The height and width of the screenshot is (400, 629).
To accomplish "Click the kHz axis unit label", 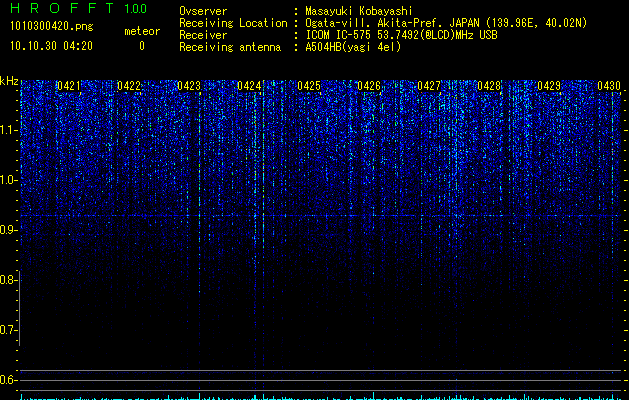I will click(9, 81).
